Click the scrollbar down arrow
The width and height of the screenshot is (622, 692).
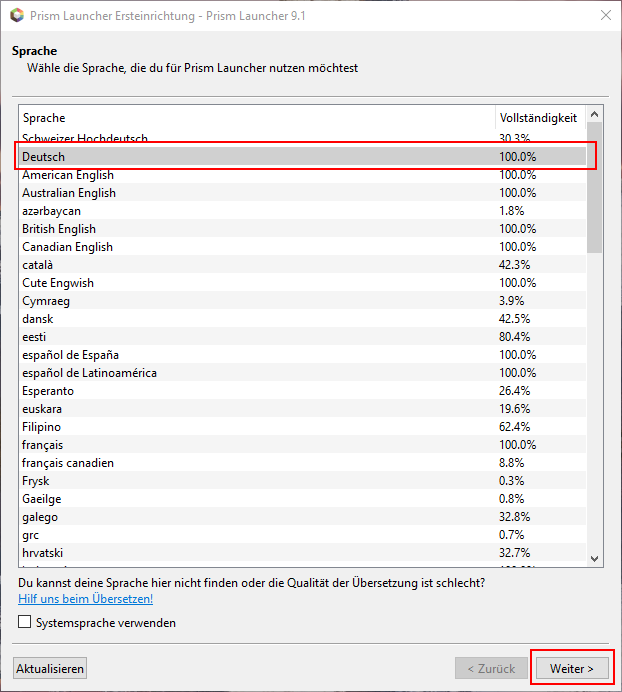pyautogui.click(x=595, y=559)
